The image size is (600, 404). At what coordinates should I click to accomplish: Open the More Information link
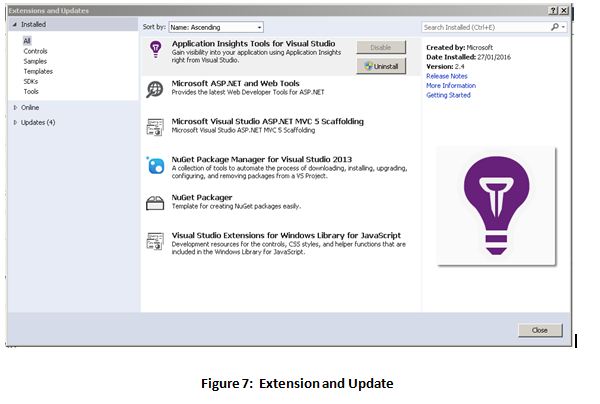[x=451, y=86]
